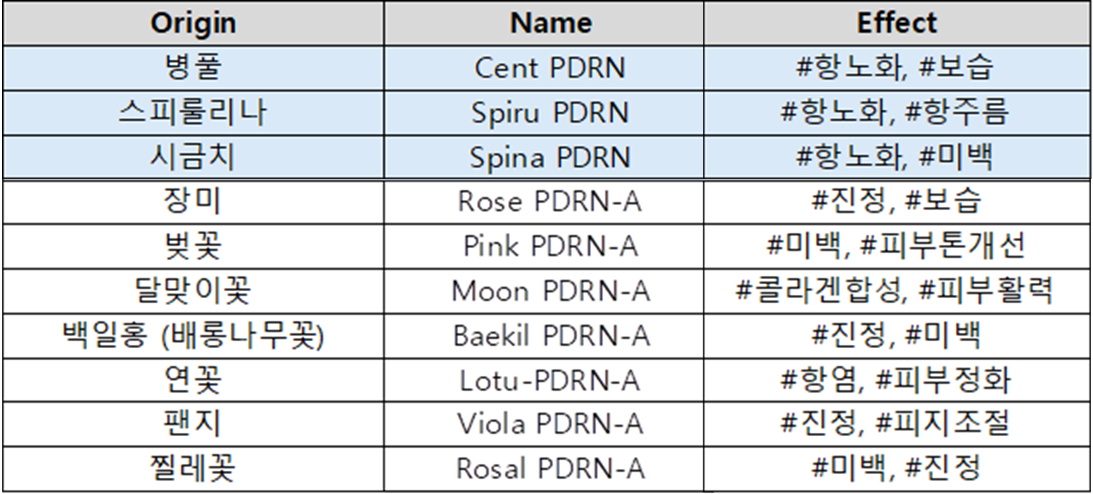Viewport: 1093px width, 494px height.
Task: Click the Name column header
Action: (550, 24)
